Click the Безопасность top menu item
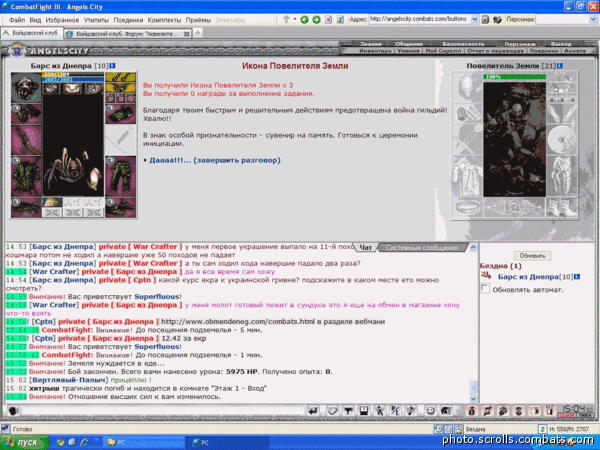600x450 pixels. point(463,44)
